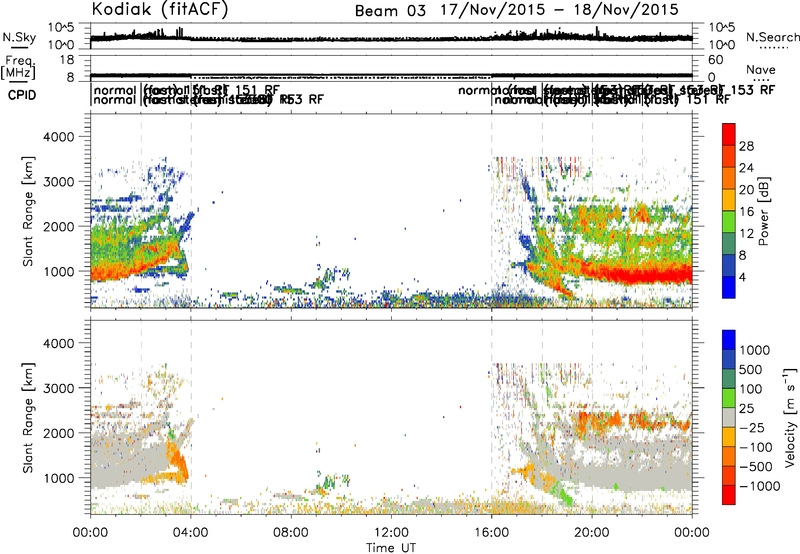Click the "25" tick on Velocity colorbar

coord(746,409)
